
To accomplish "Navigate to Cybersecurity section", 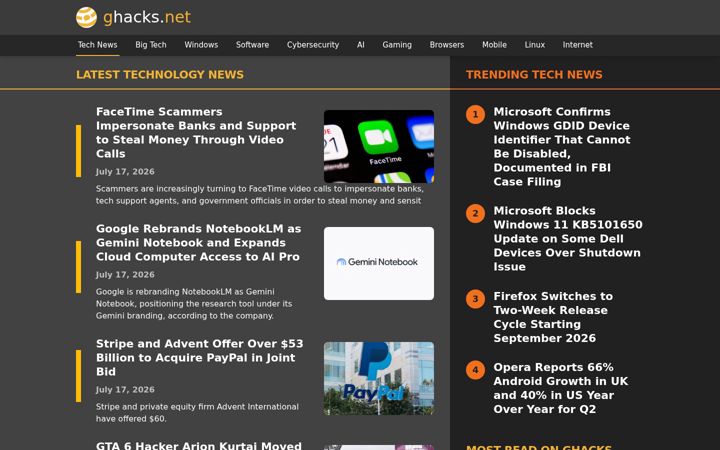I will [x=313, y=45].
